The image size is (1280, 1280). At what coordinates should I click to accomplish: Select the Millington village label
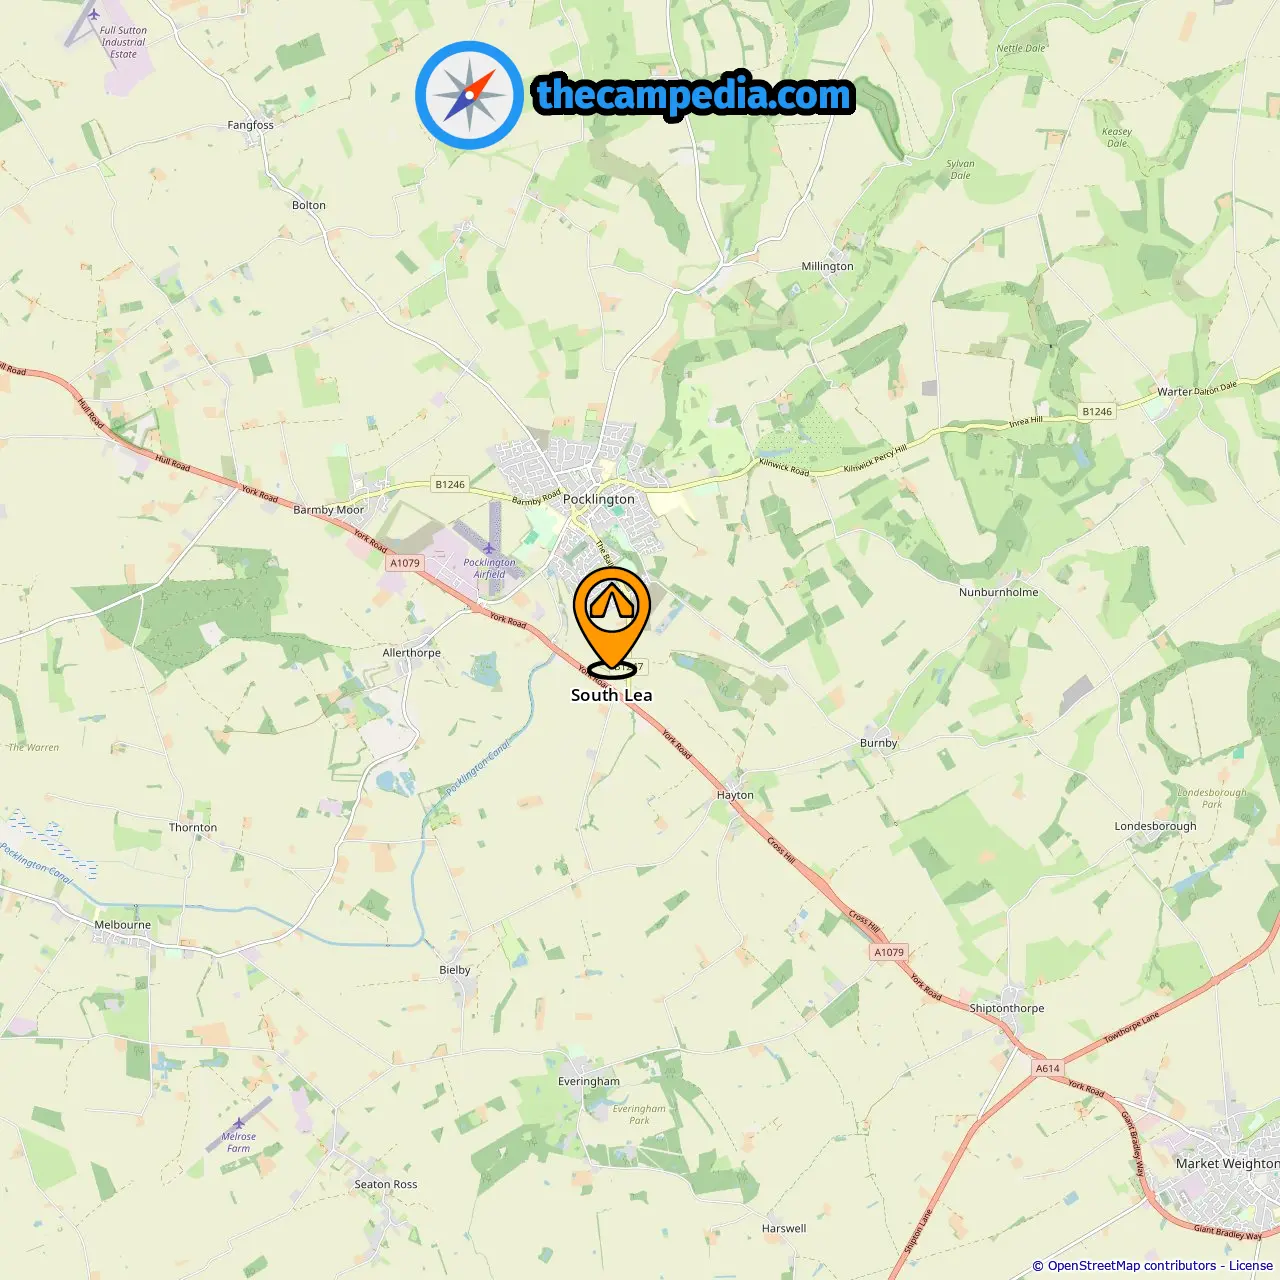[828, 266]
